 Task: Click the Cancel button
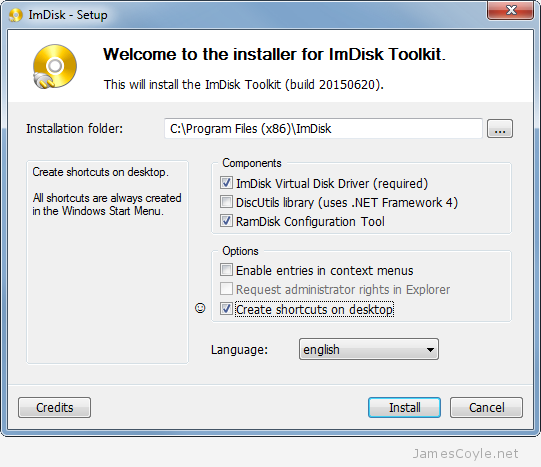click(486, 407)
